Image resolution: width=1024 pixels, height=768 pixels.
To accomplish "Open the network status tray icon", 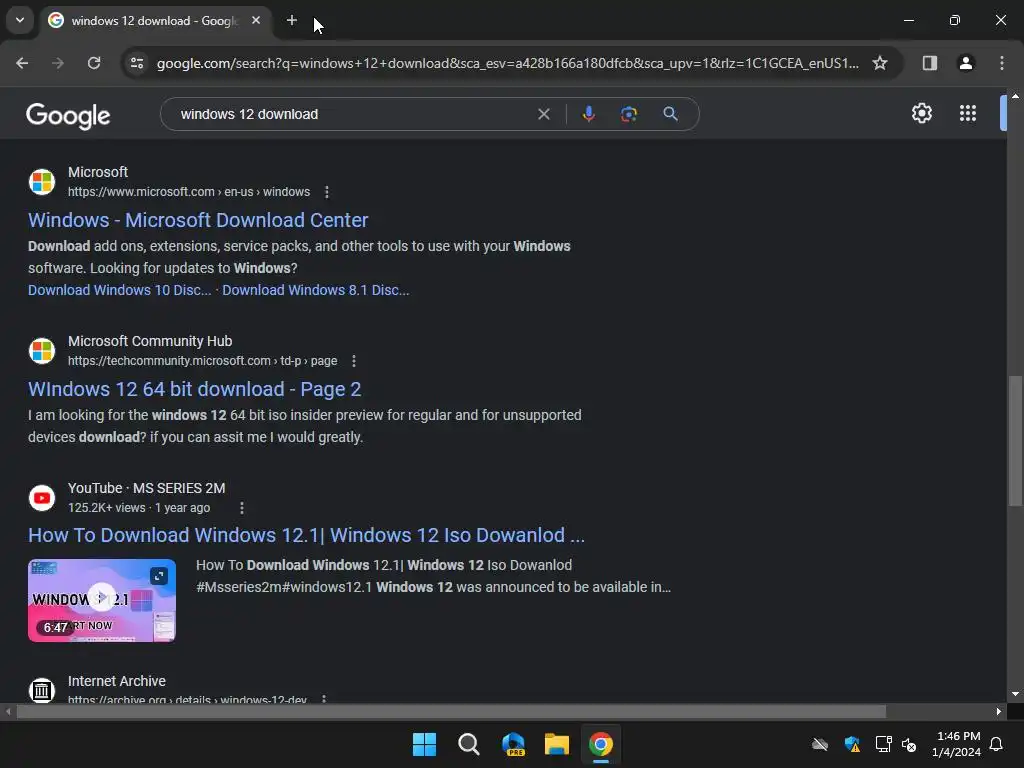I will coord(883,744).
